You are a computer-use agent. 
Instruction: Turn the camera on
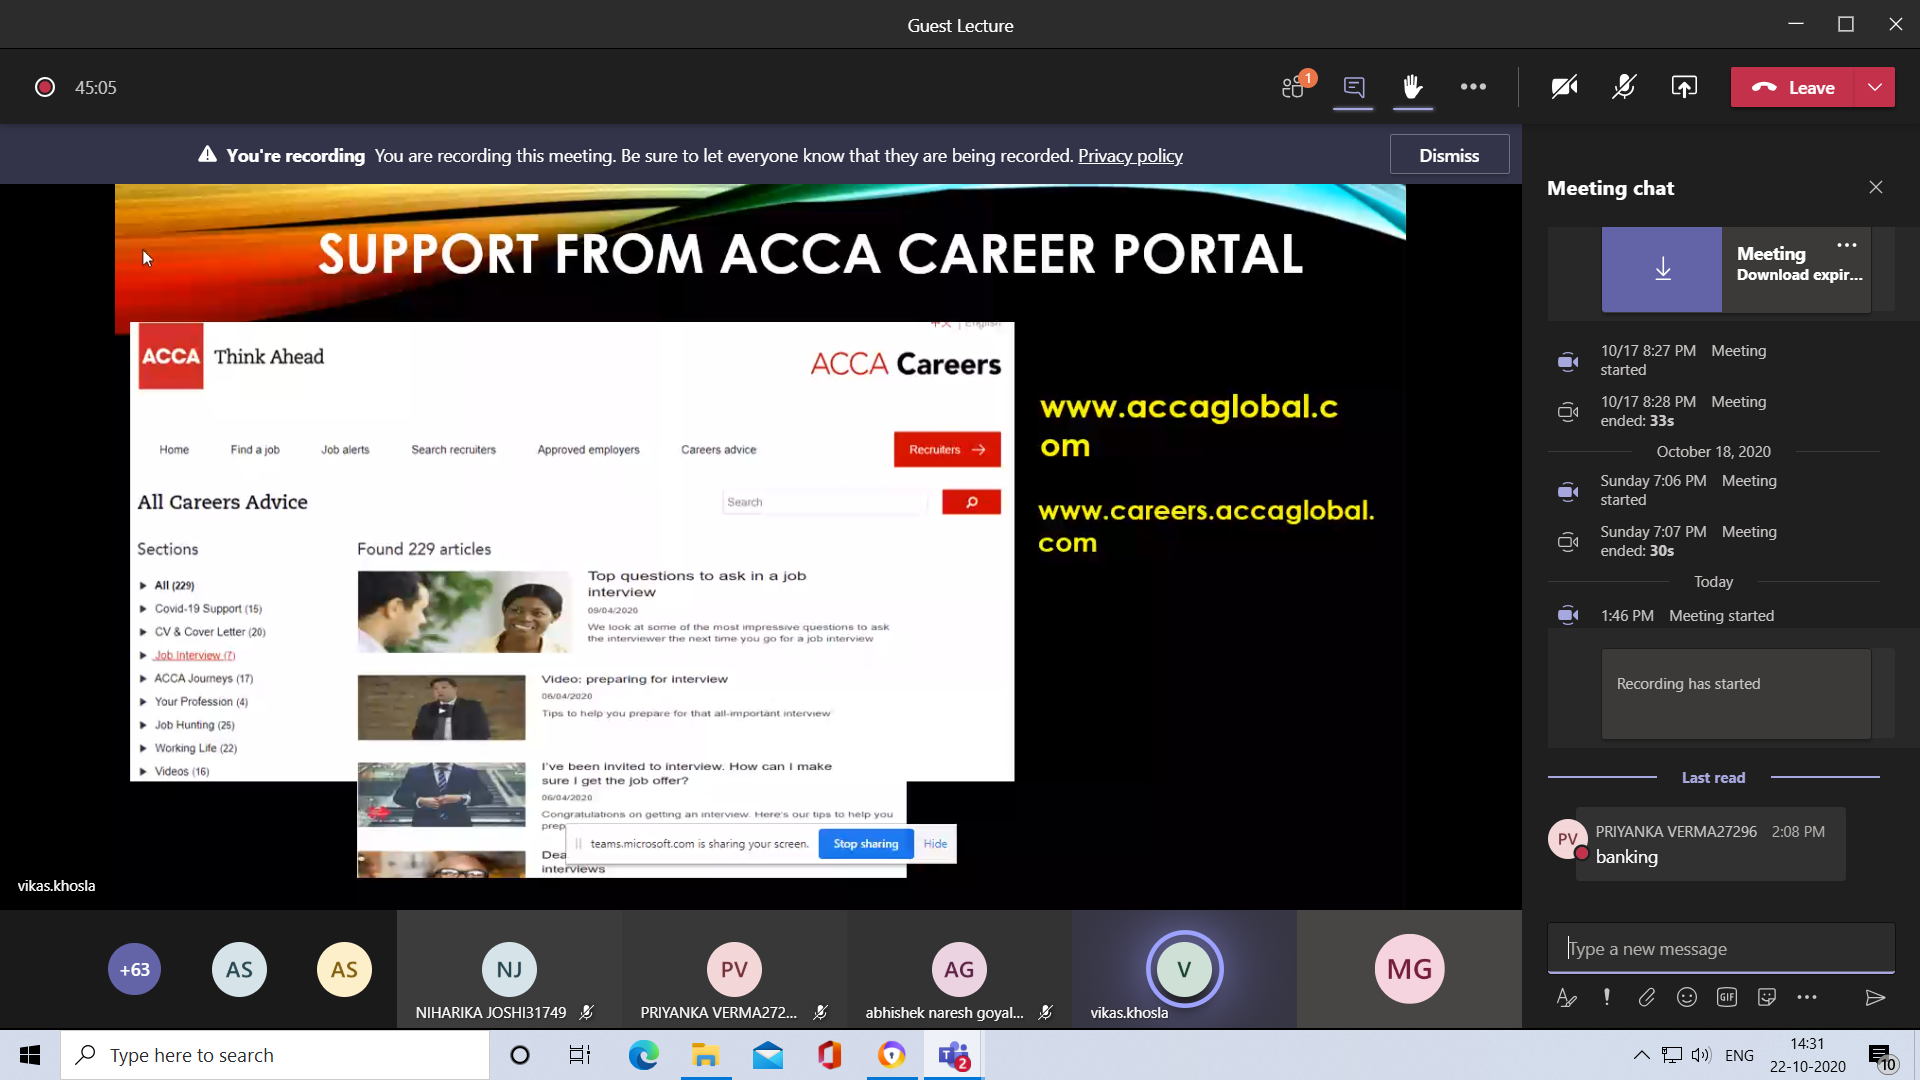pos(1564,87)
